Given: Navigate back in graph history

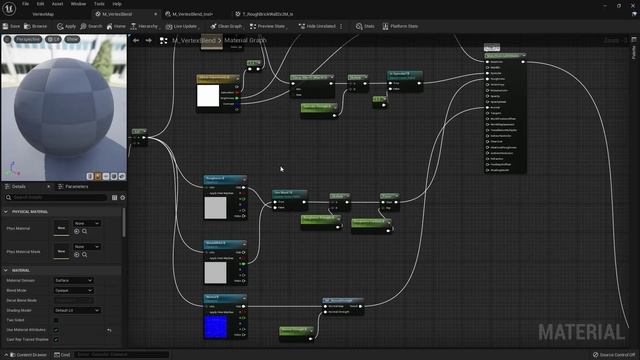Looking at the screenshot, I should [136, 40].
